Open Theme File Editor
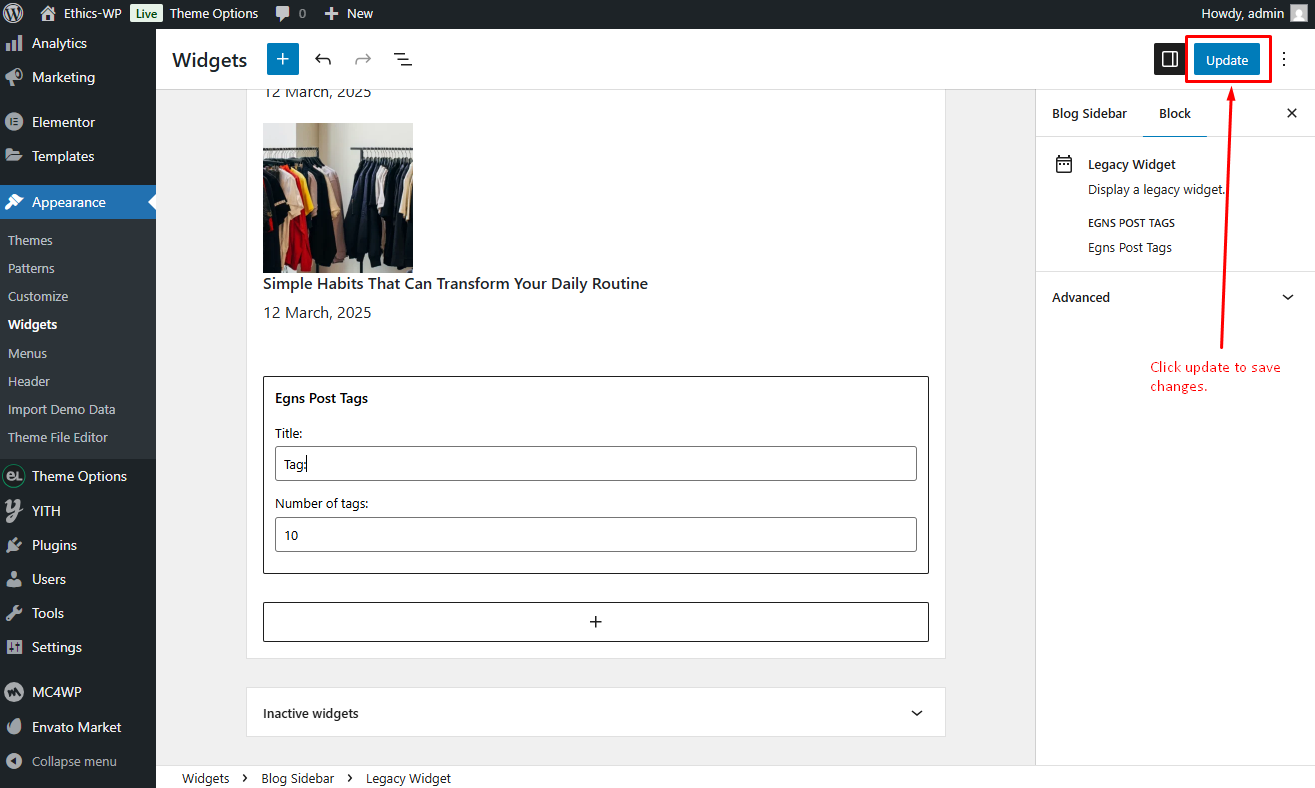The image size is (1315, 788). click(58, 437)
